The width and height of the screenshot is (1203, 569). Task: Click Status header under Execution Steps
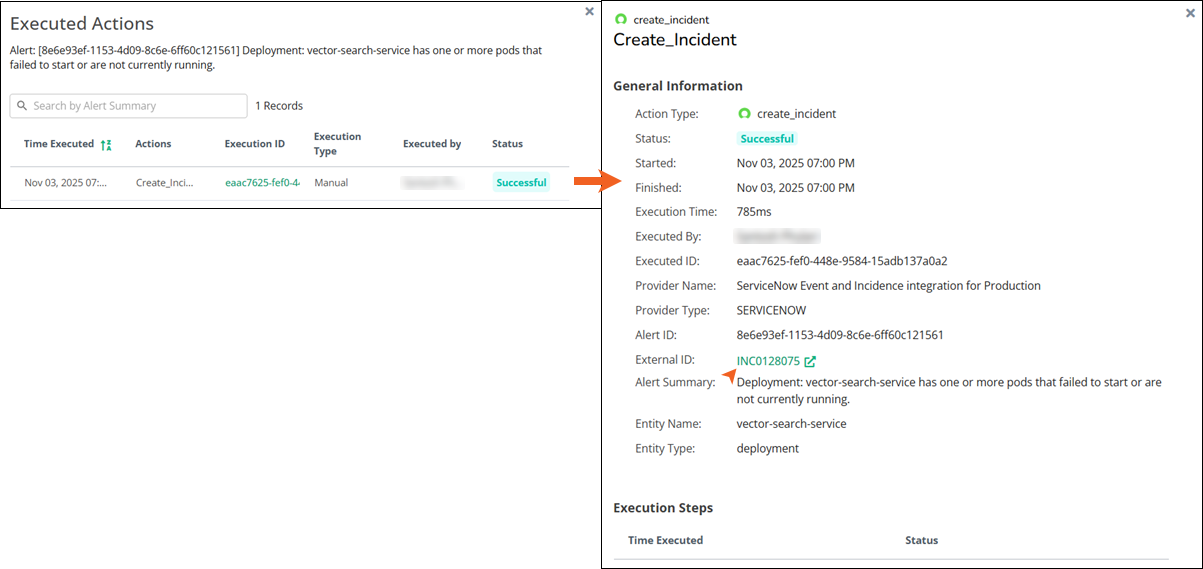click(921, 540)
